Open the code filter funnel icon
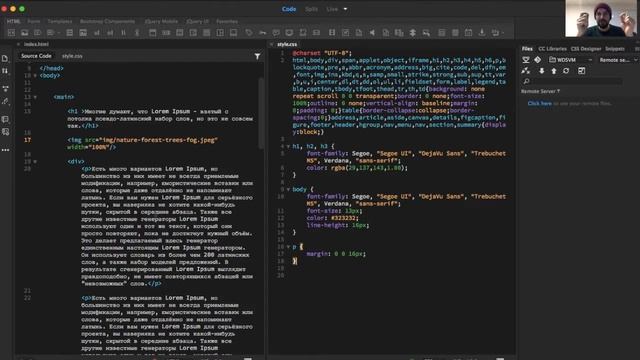The image size is (640, 360). 257,56
